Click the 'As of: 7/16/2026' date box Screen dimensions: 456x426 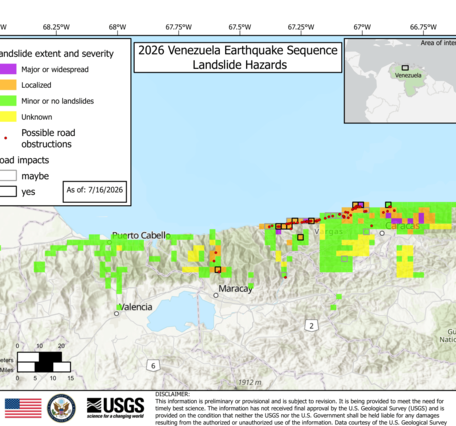point(95,192)
